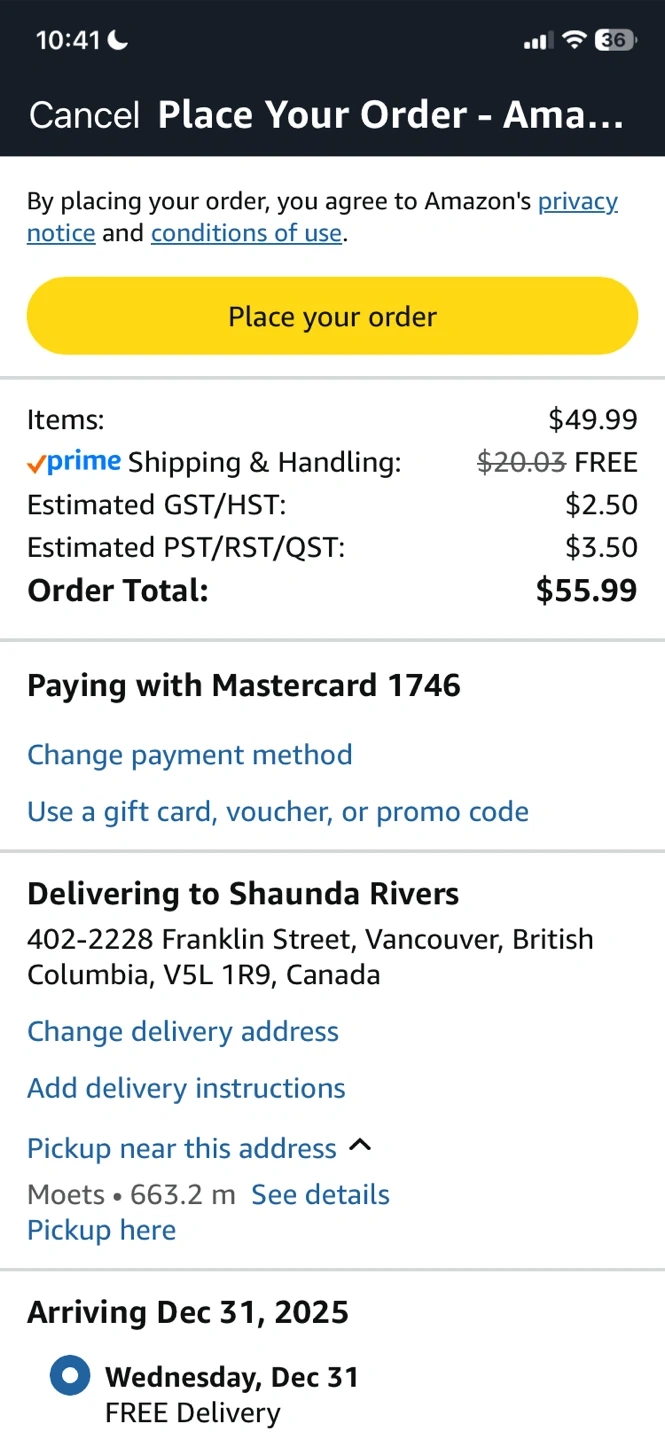Open Amazon's privacy notice link

point(577,201)
